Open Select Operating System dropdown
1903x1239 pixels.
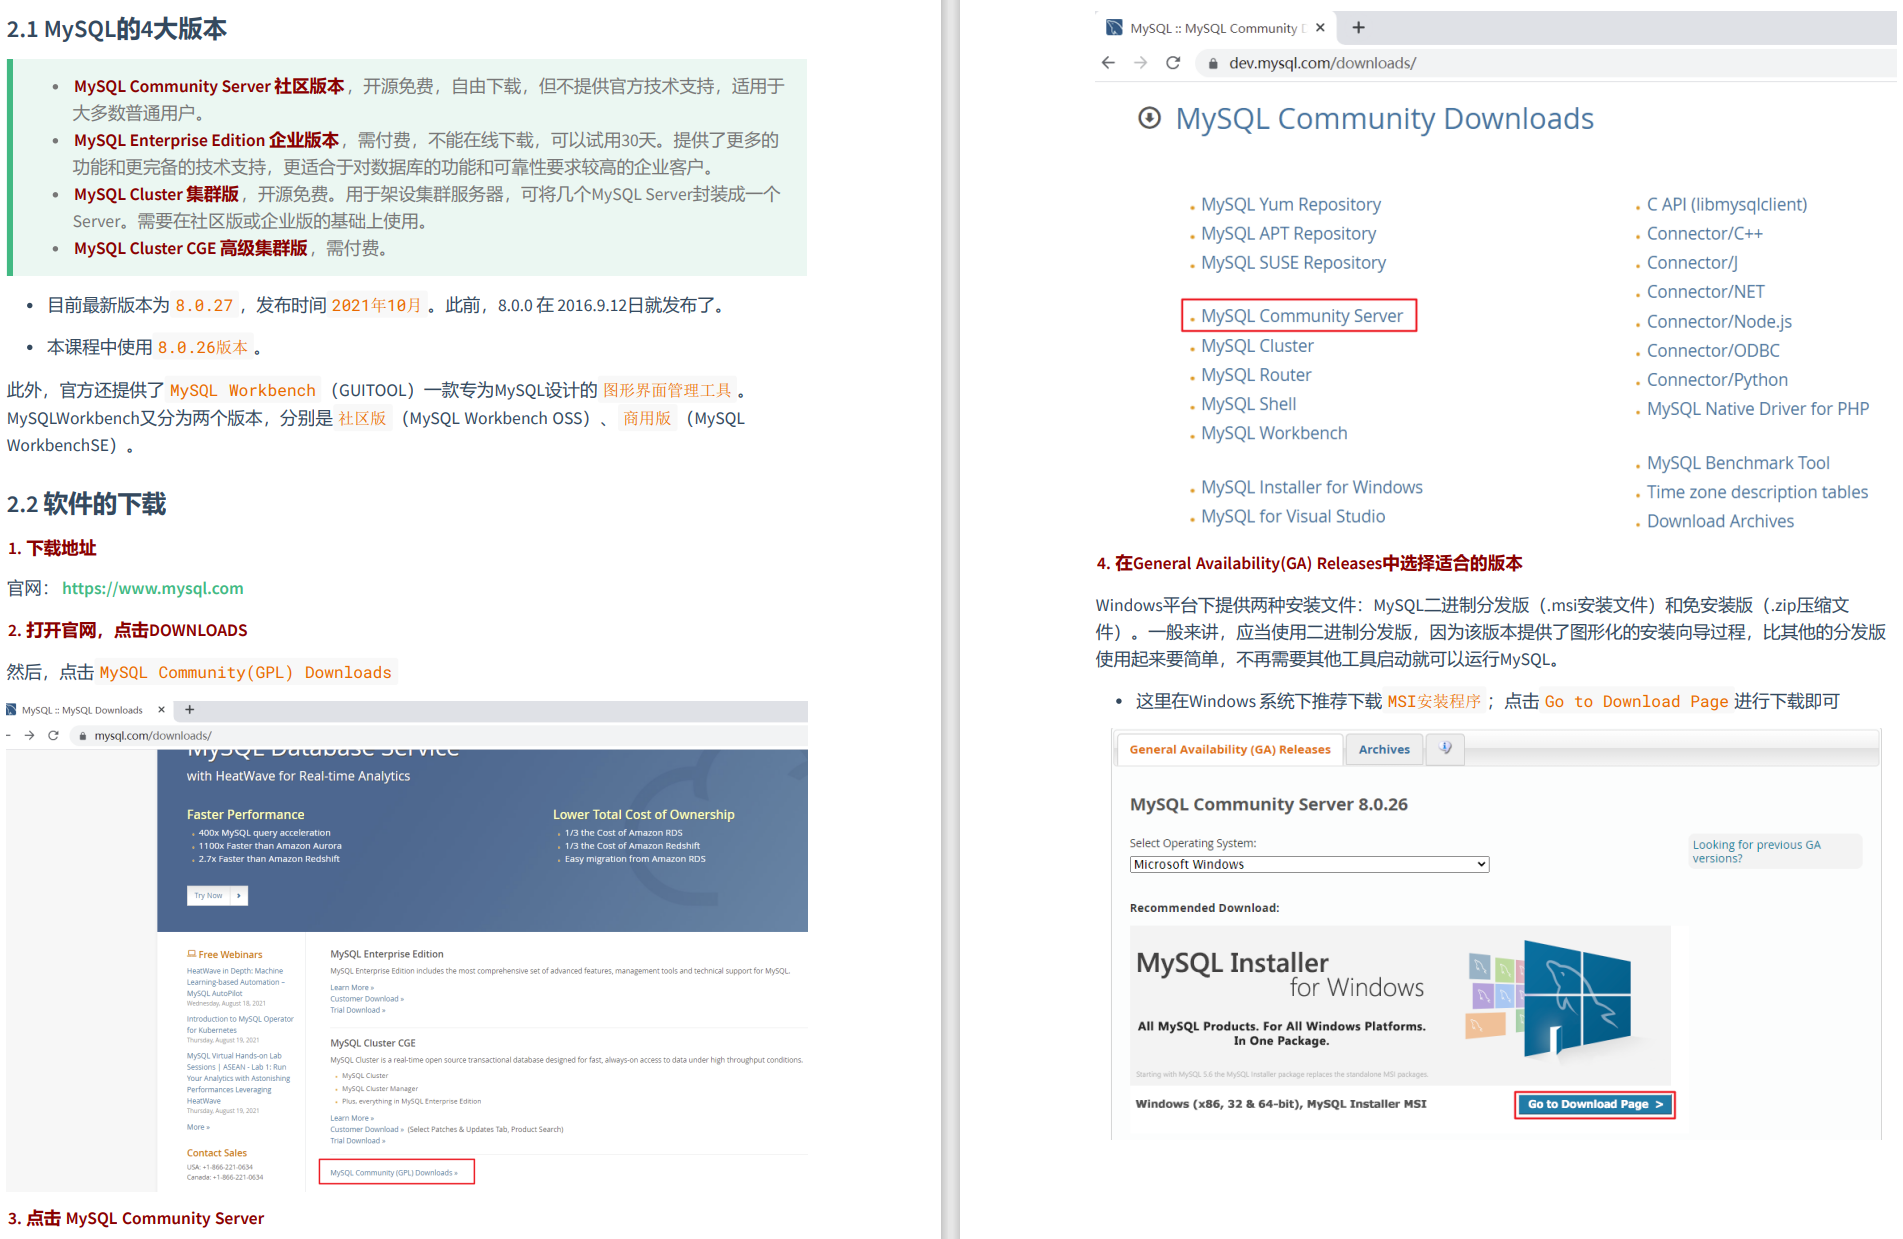pyautogui.click(x=1309, y=864)
